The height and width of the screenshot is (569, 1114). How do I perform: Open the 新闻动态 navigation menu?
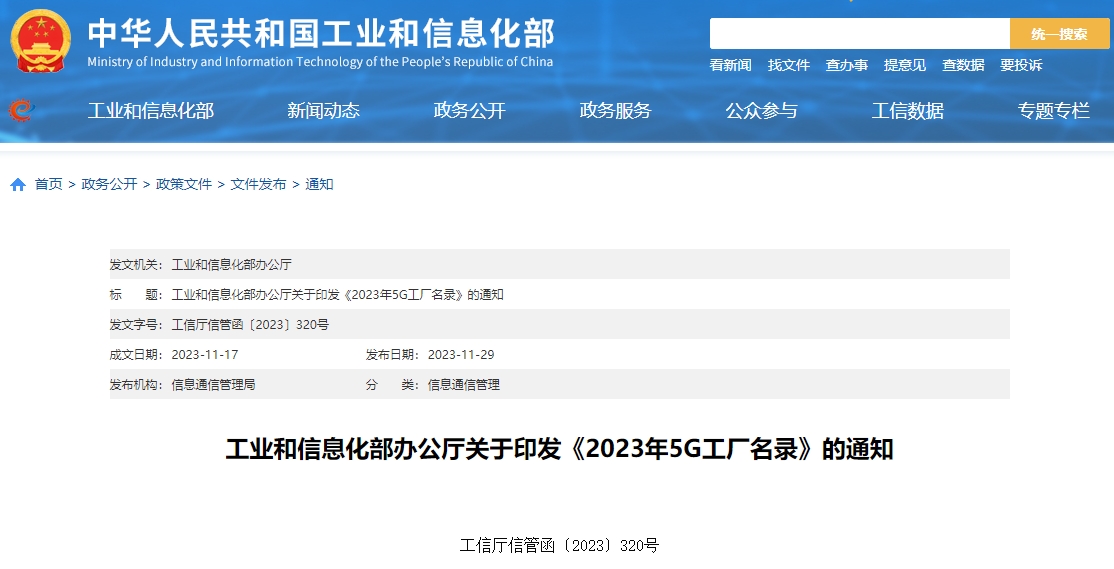(323, 111)
